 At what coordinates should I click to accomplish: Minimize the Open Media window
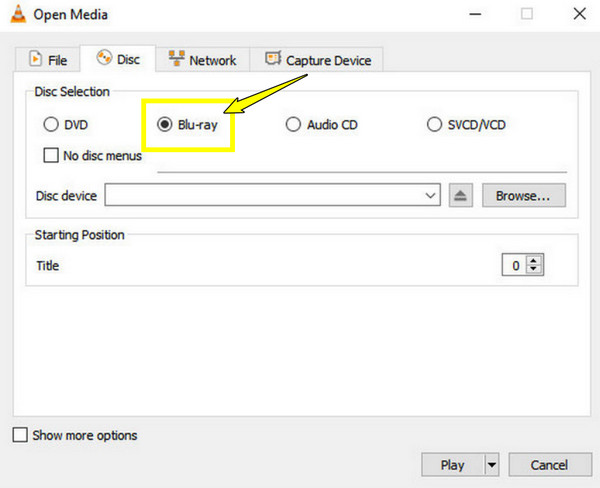point(475,14)
